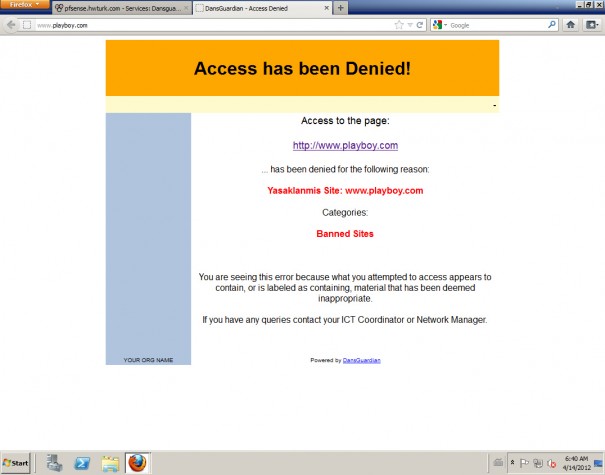Image resolution: width=605 pixels, height=475 pixels.
Task: Click the 'YOUR ORG NAME' text
Action: [x=148, y=360]
